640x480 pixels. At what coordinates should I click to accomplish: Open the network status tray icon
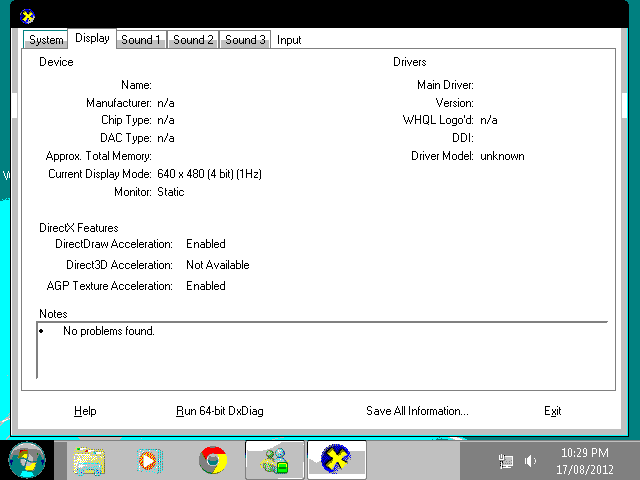coord(506,461)
